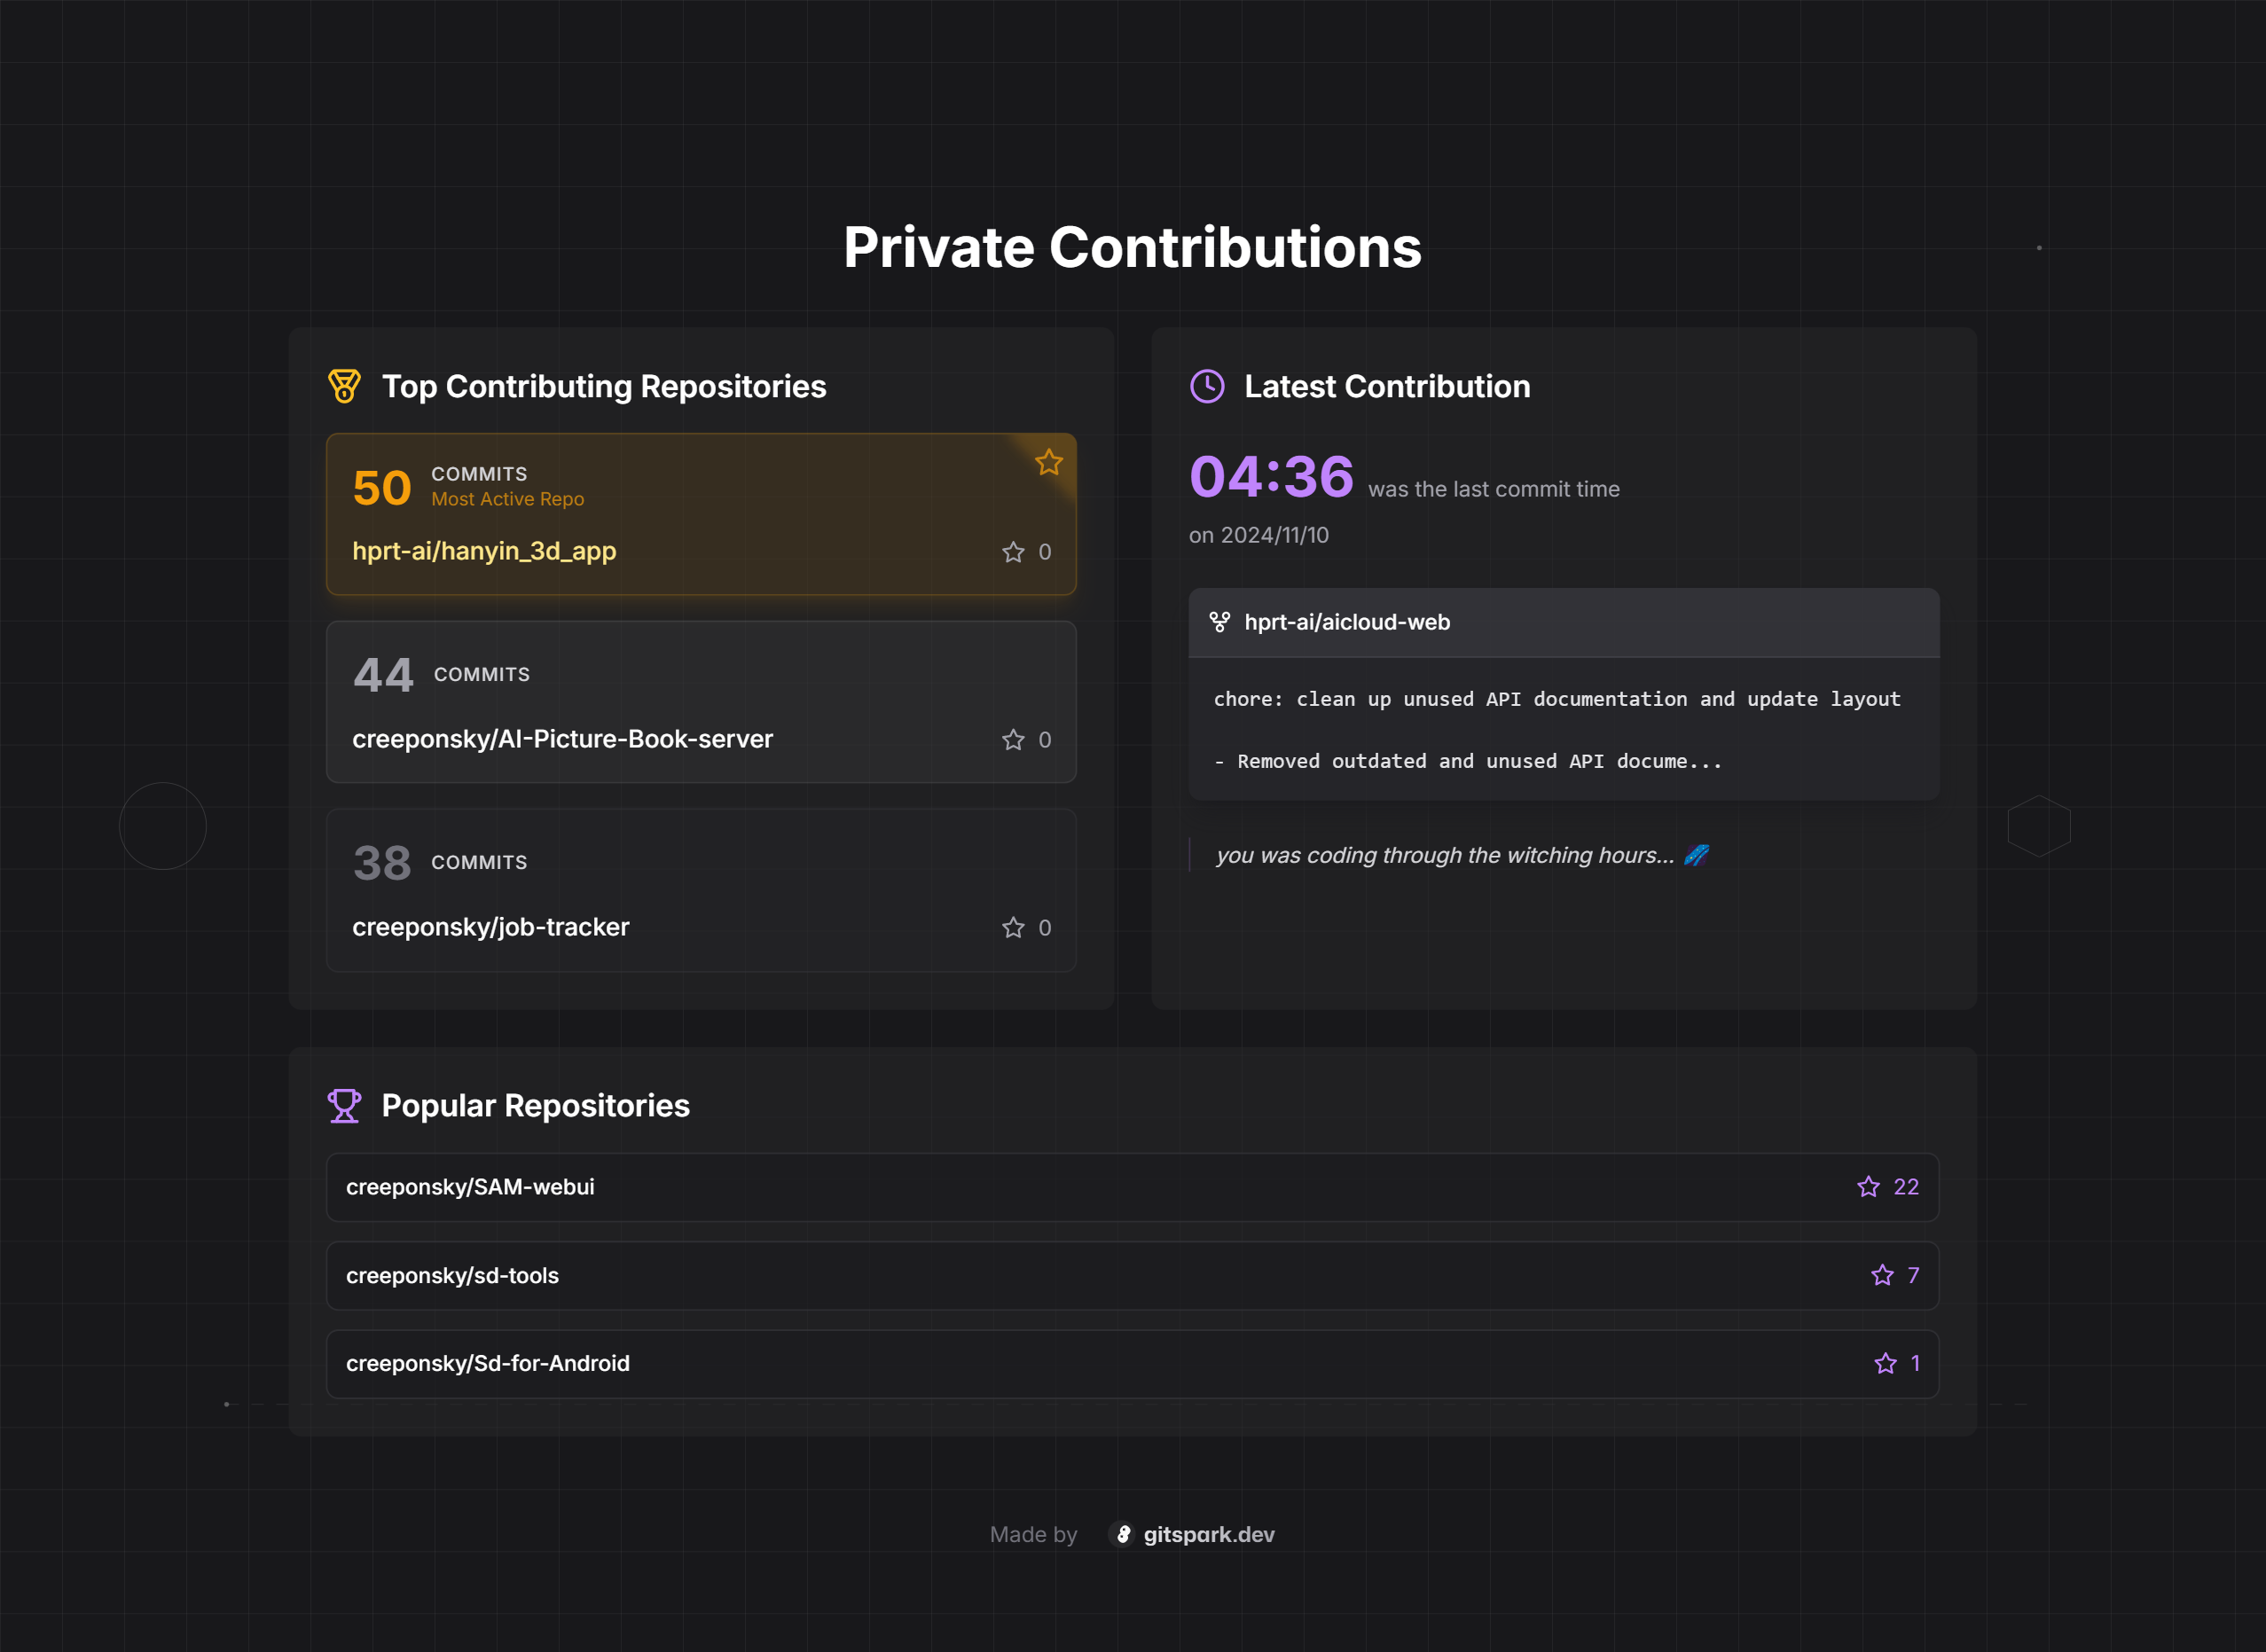This screenshot has width=2266, height=1652.
Task: Toggle the star next to creeponsky/sd-tools
Action: tap(1881, 1275)
